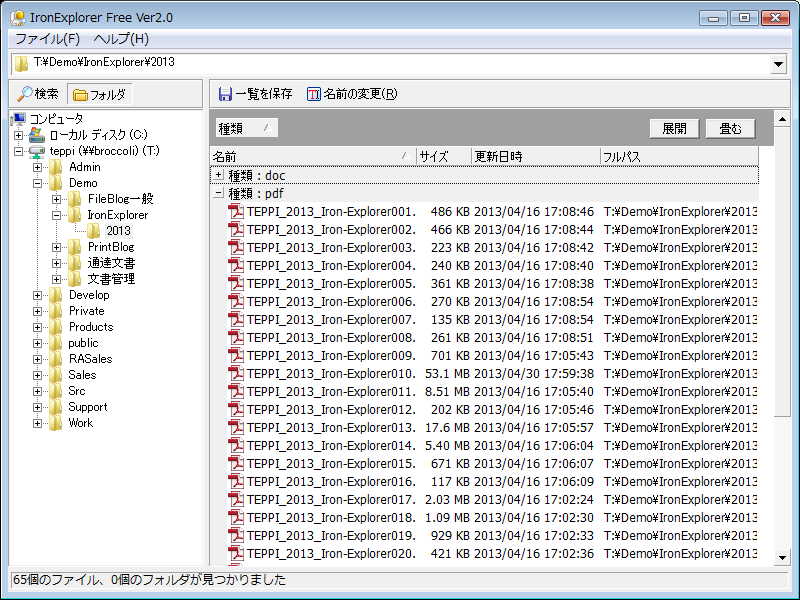This screenshot has width=800, height=600.
Task: Click the magnifier icon on 検索 tab
Action: click(x=24, y=94)
